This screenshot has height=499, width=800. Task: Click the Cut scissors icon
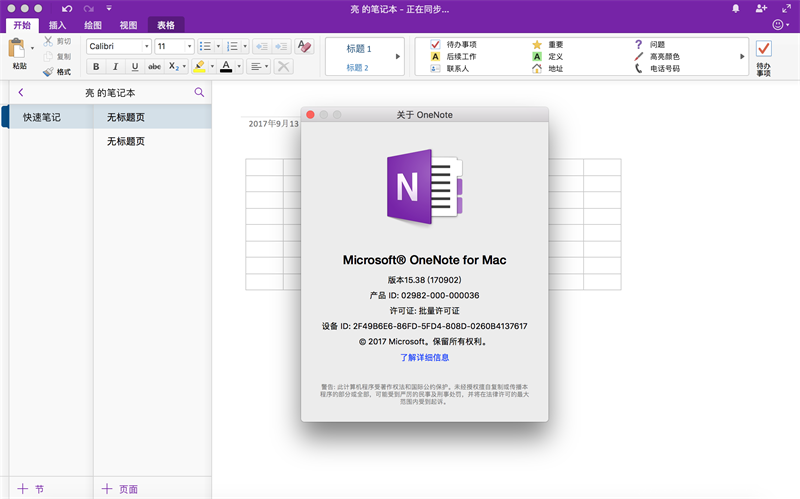tap(48, 41)
